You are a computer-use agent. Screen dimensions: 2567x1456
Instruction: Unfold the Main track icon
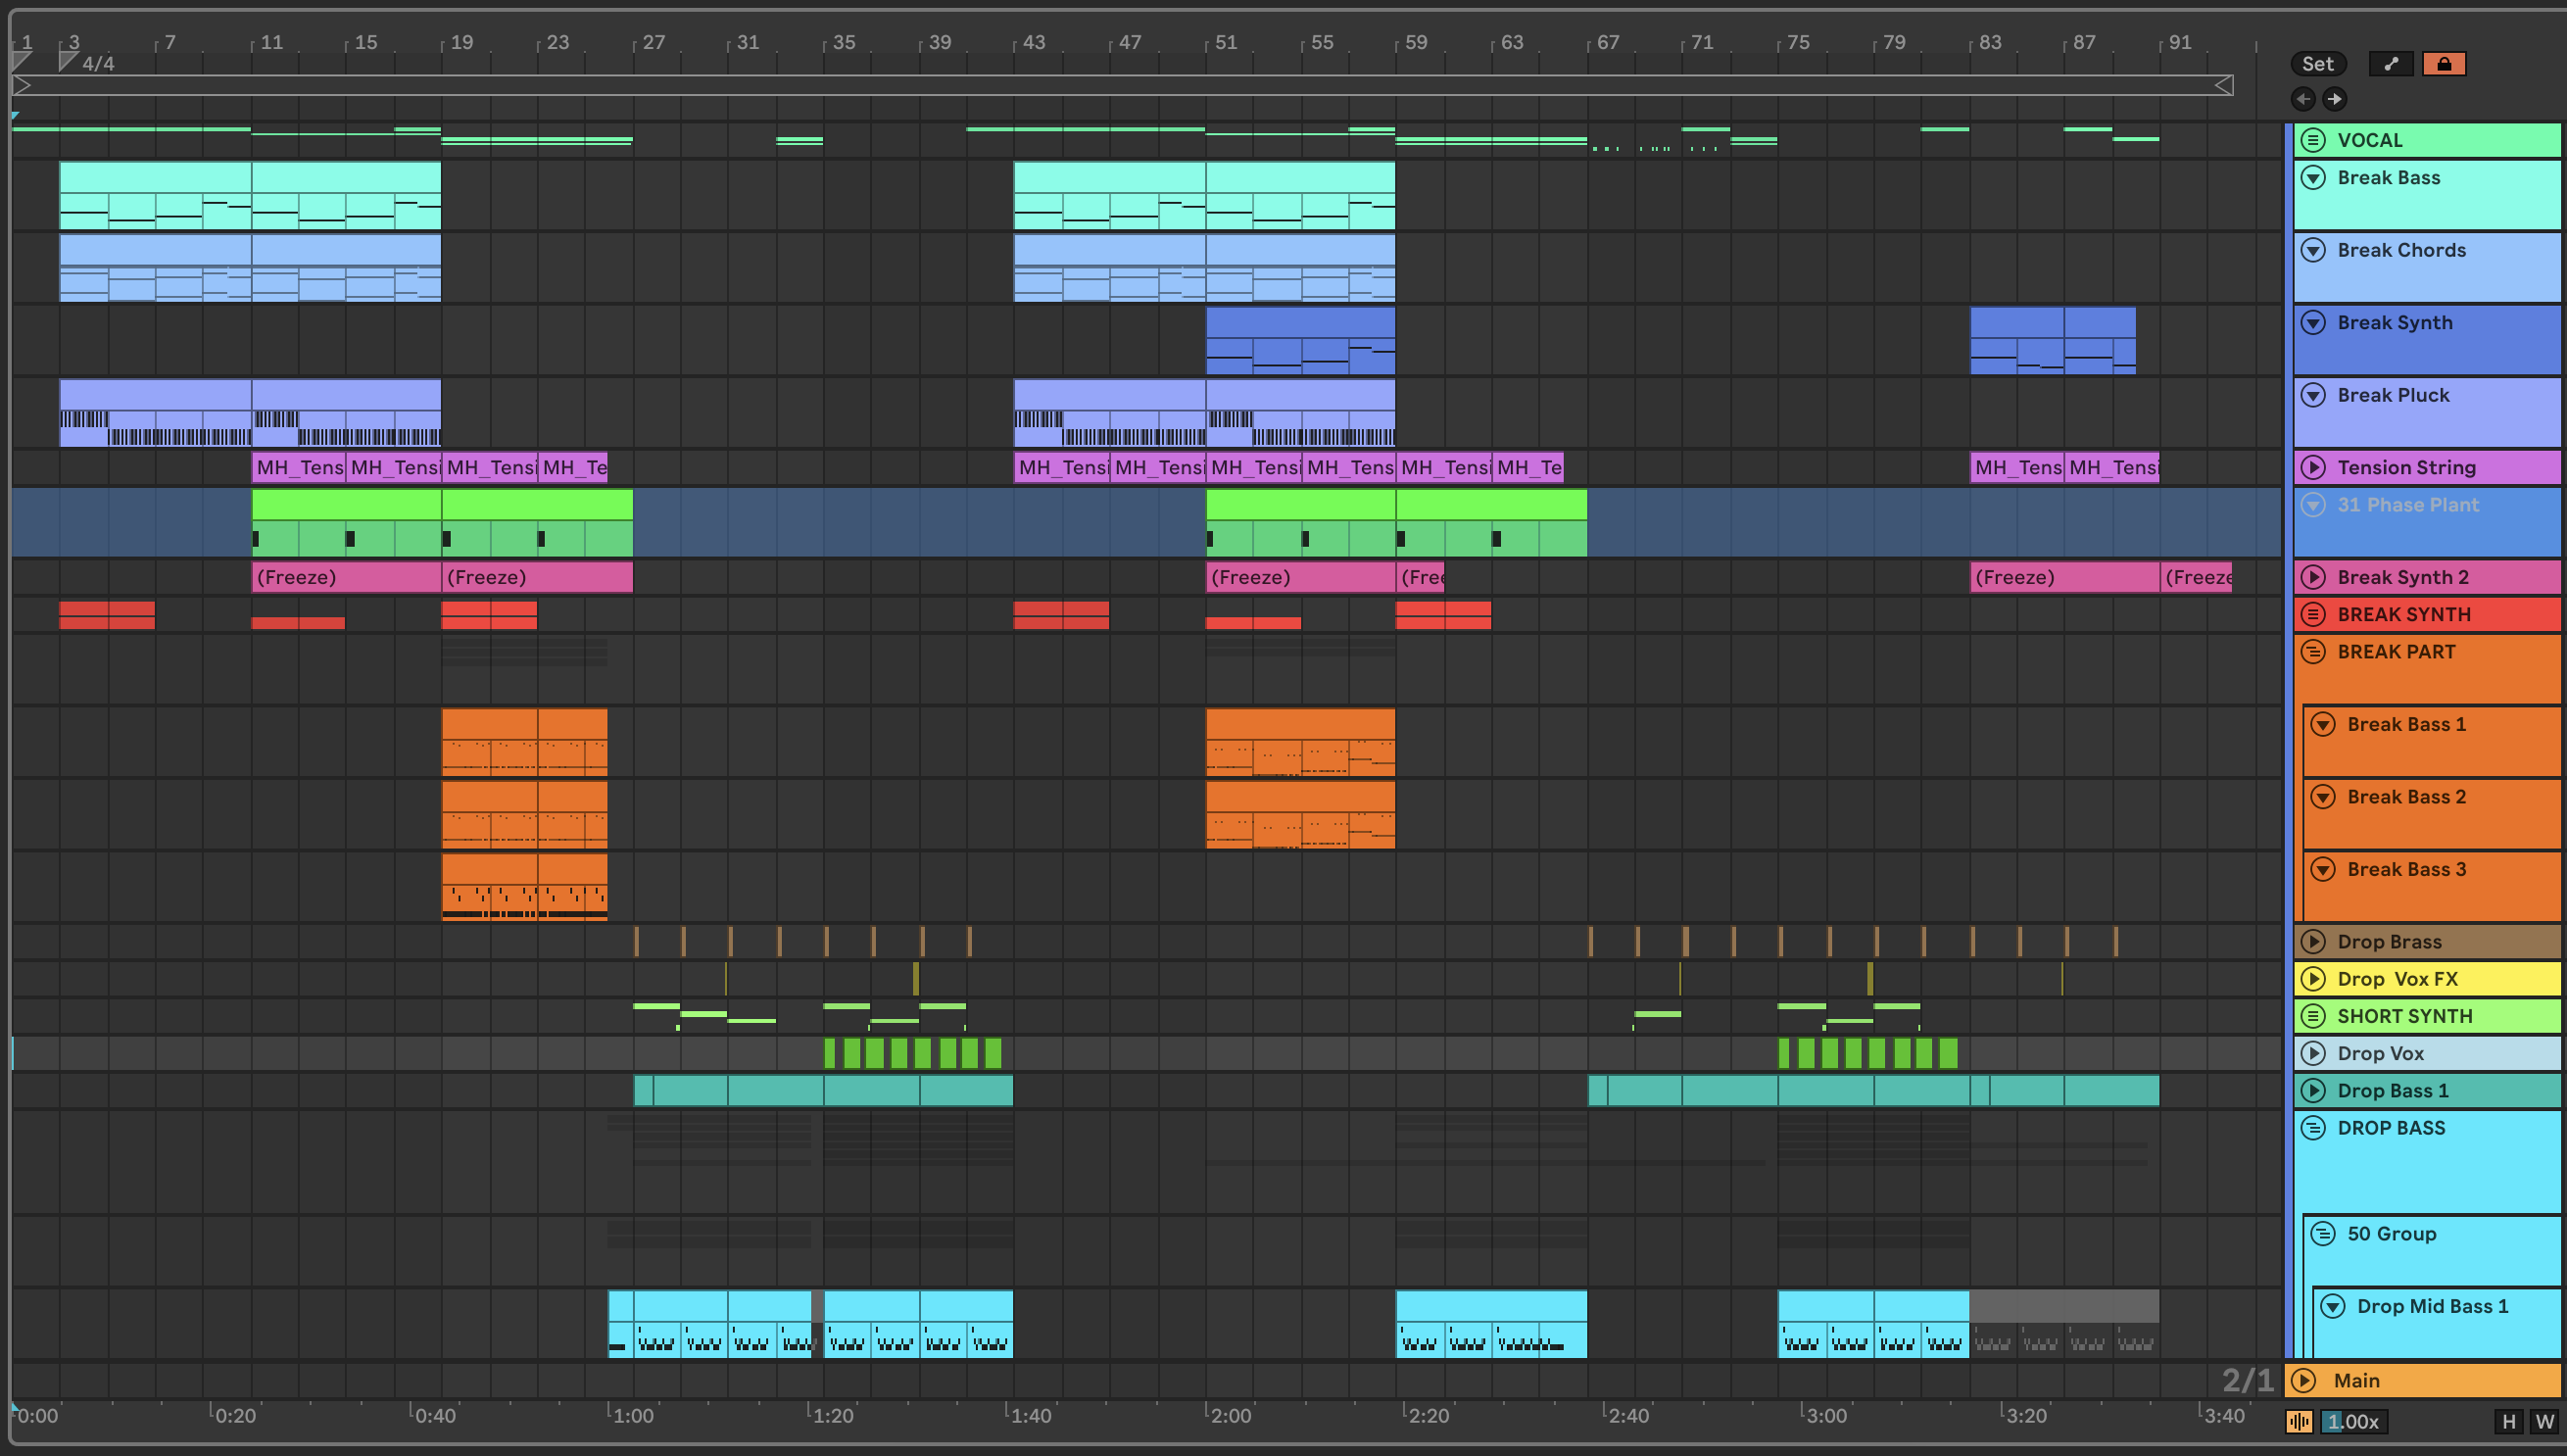2303,1380
